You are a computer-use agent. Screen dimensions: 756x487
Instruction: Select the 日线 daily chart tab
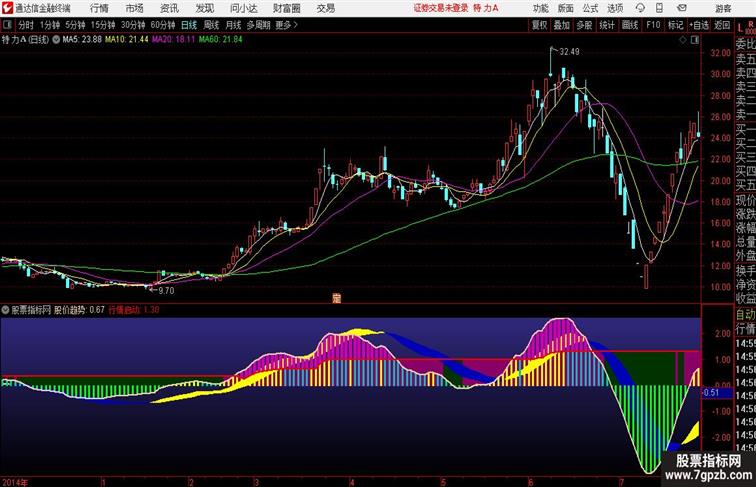pyautogui.click(x=189, y=25)
